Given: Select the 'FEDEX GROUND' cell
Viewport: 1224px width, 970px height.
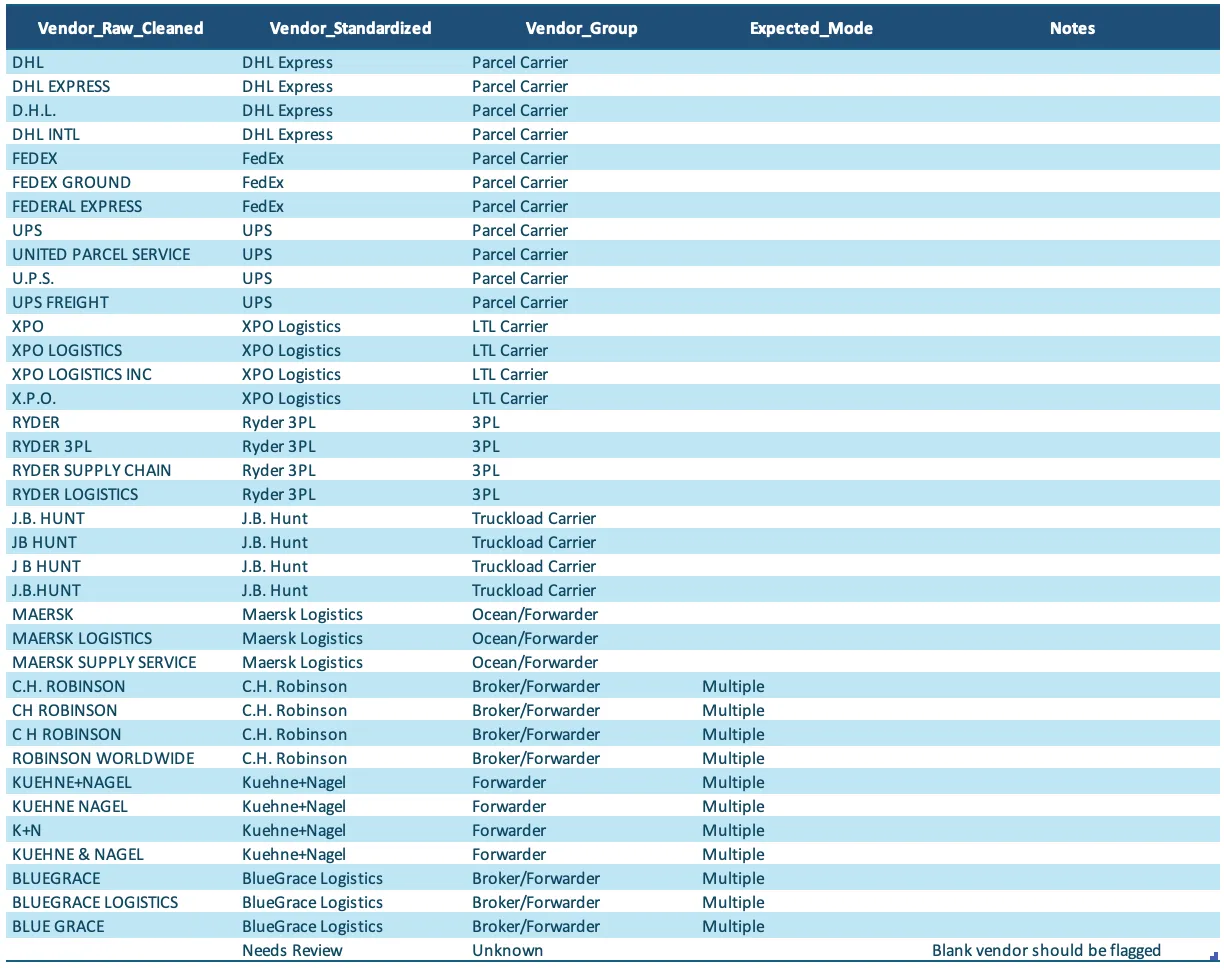Looking at the screenshot, I should tap(121, 182).
